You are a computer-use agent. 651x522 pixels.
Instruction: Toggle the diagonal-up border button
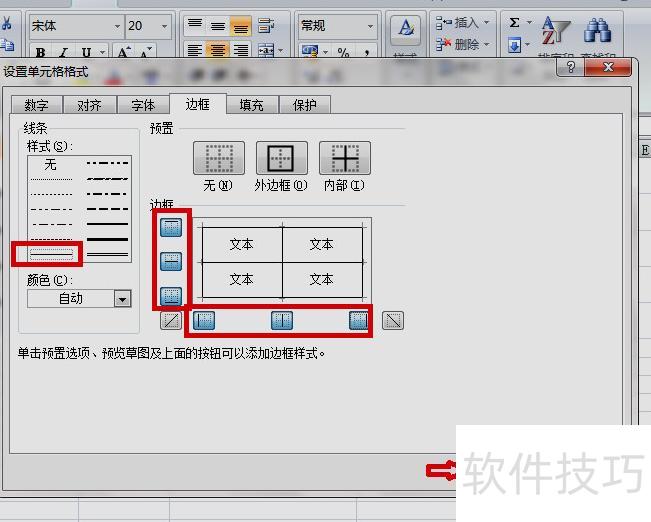171,321
